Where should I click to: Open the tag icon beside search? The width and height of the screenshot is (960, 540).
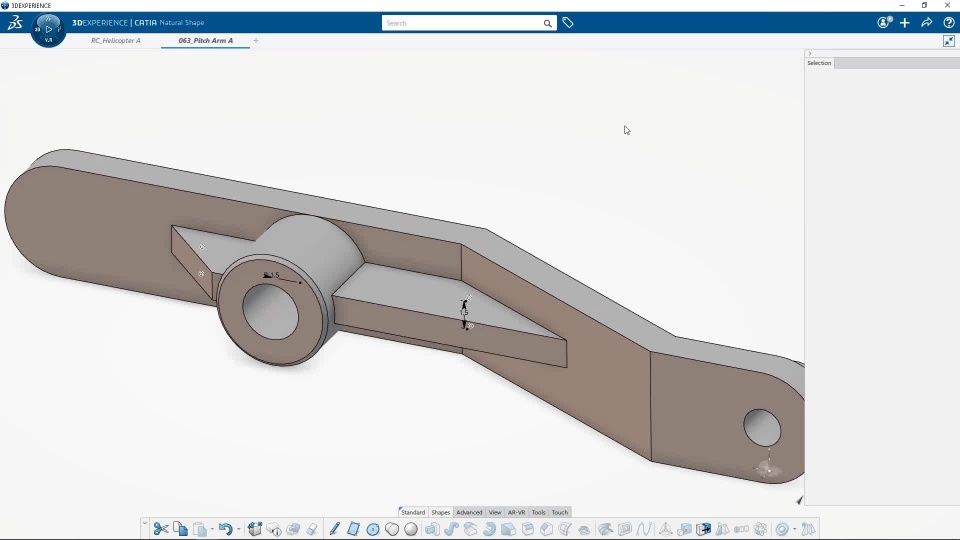point(568,23)
